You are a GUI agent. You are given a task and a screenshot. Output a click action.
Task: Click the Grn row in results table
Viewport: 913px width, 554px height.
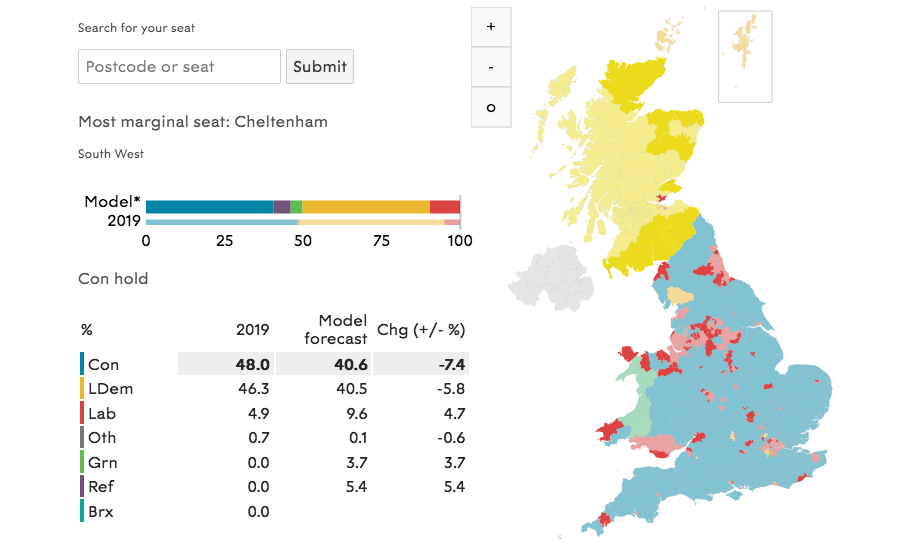[x=274, y=463]
